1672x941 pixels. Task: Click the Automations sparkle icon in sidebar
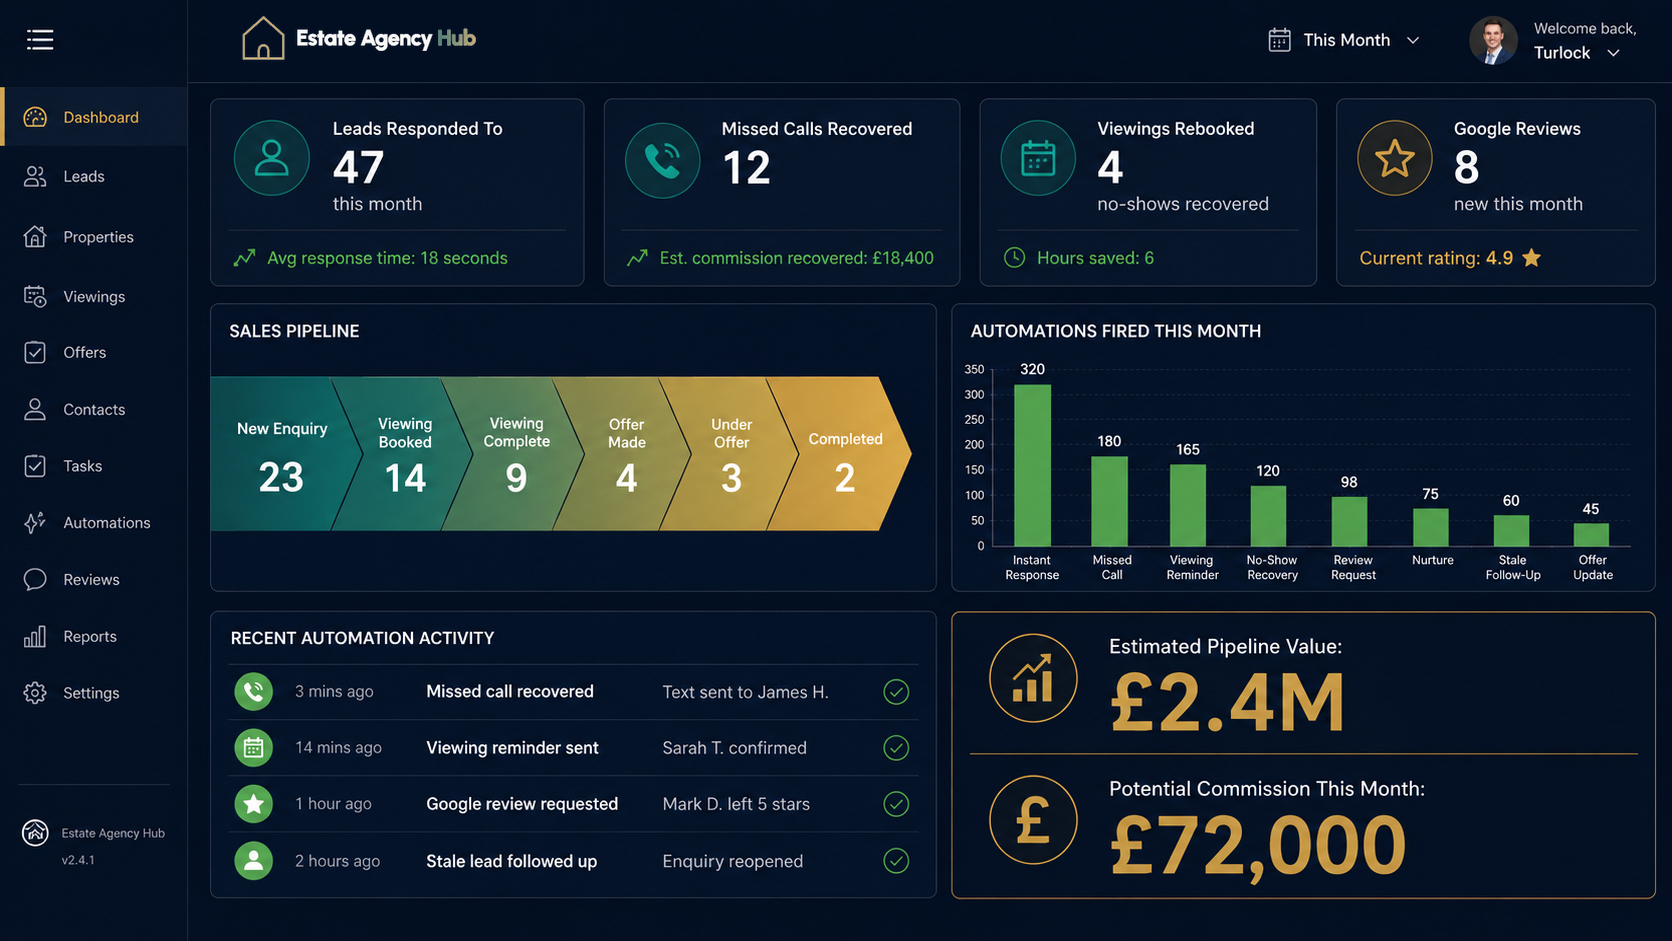pos(35,523)
